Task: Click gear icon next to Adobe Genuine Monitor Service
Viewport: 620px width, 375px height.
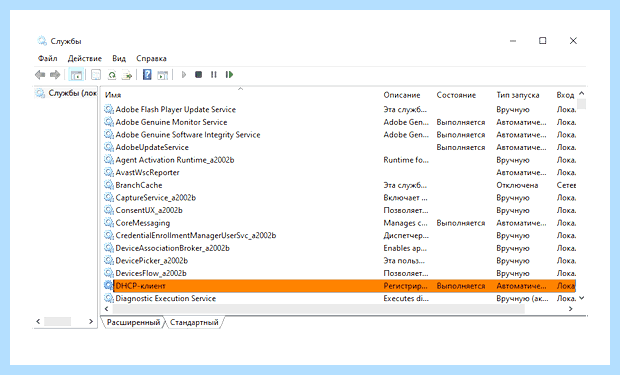Action: [109, 122]
